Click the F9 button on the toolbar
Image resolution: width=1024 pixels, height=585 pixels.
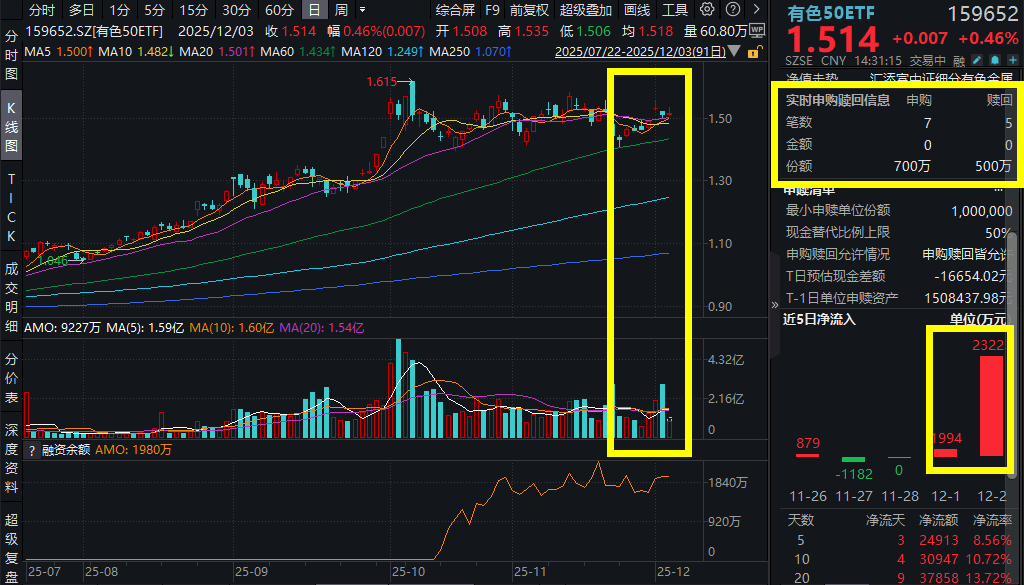492,10
